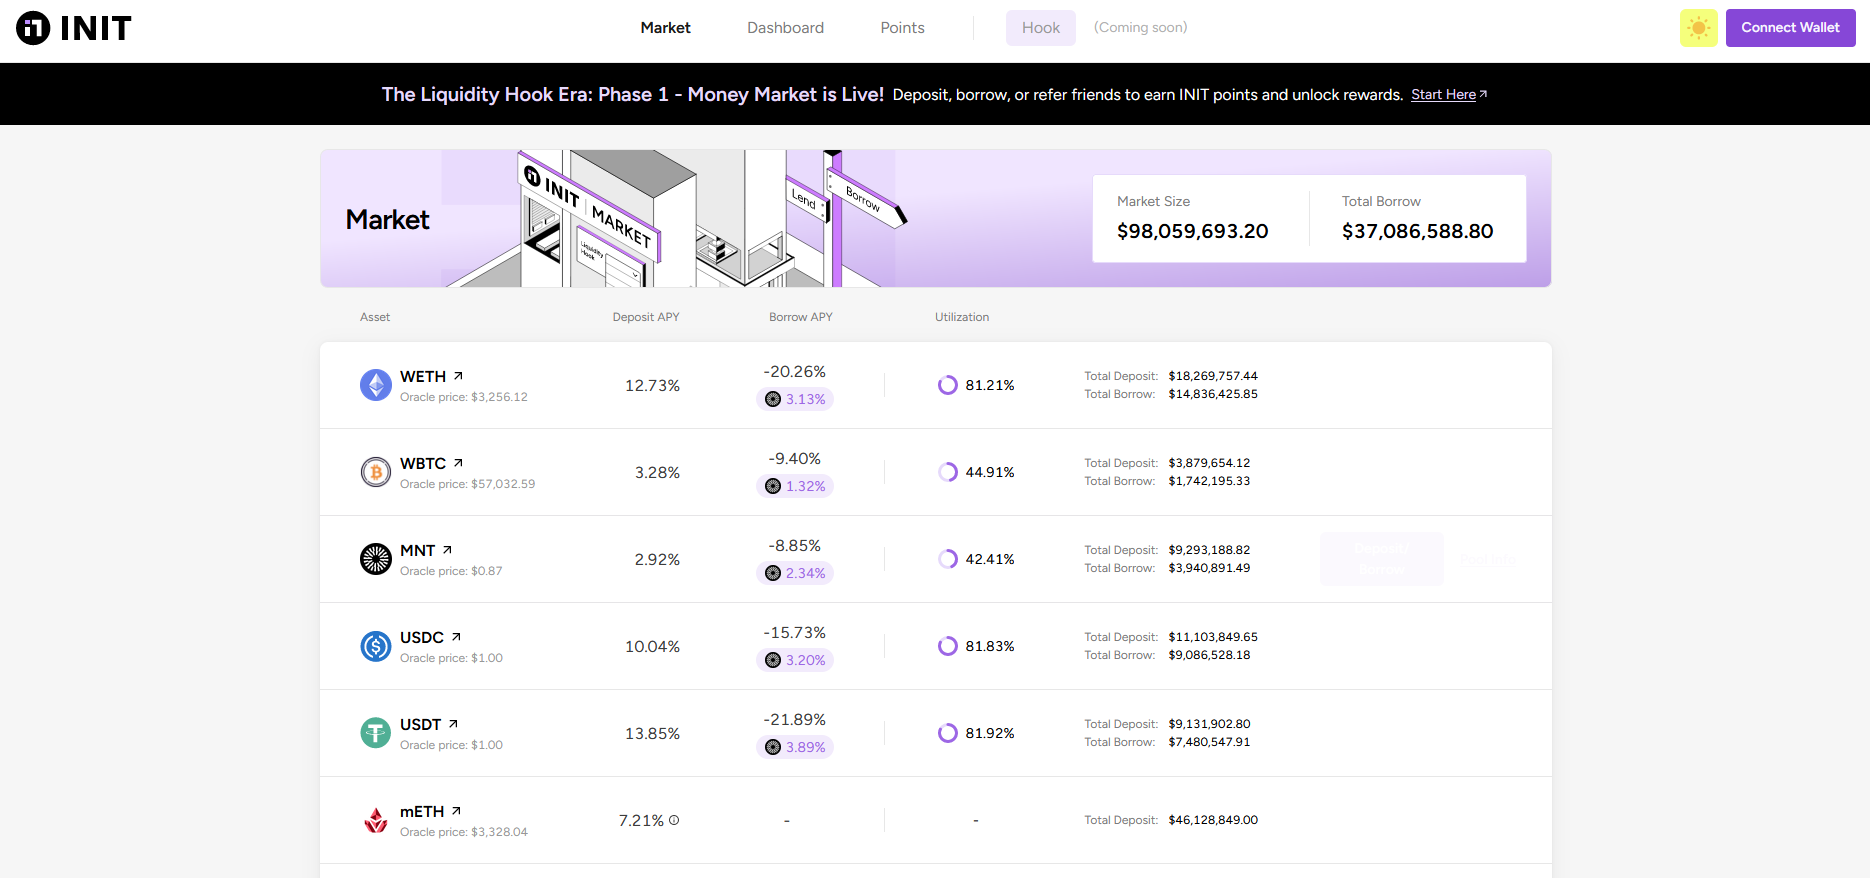Viewport: 1870px width, 878px height.
Task: Open MNT external link arrow
Action: (447, 550)
